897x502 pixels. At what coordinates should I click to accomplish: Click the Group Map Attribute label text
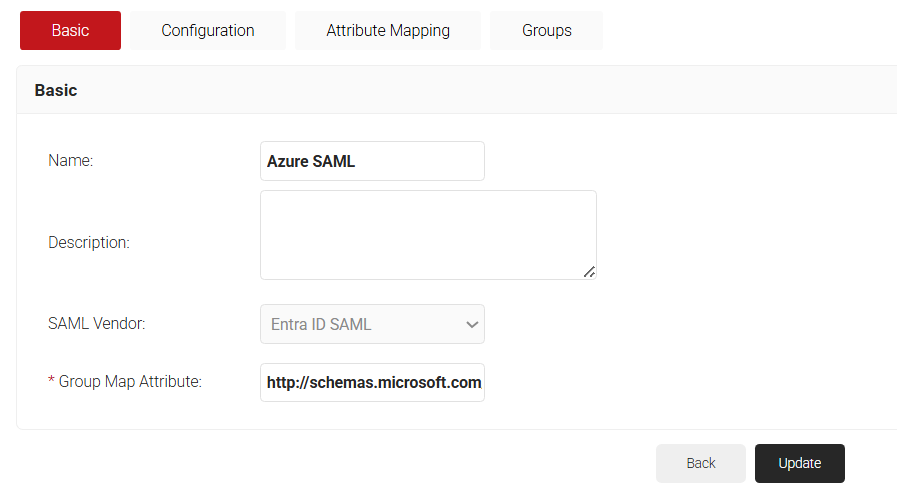[x=130, y=382]
